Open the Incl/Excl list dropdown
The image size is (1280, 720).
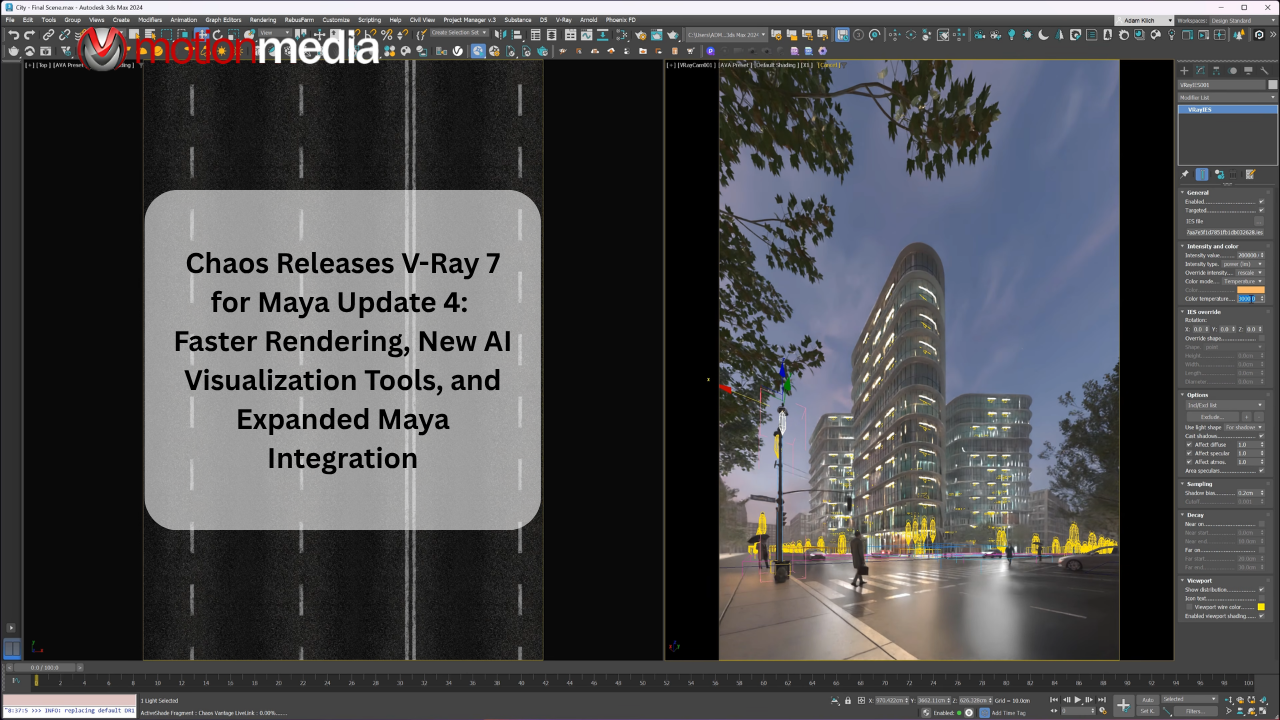pos(1224,405)
